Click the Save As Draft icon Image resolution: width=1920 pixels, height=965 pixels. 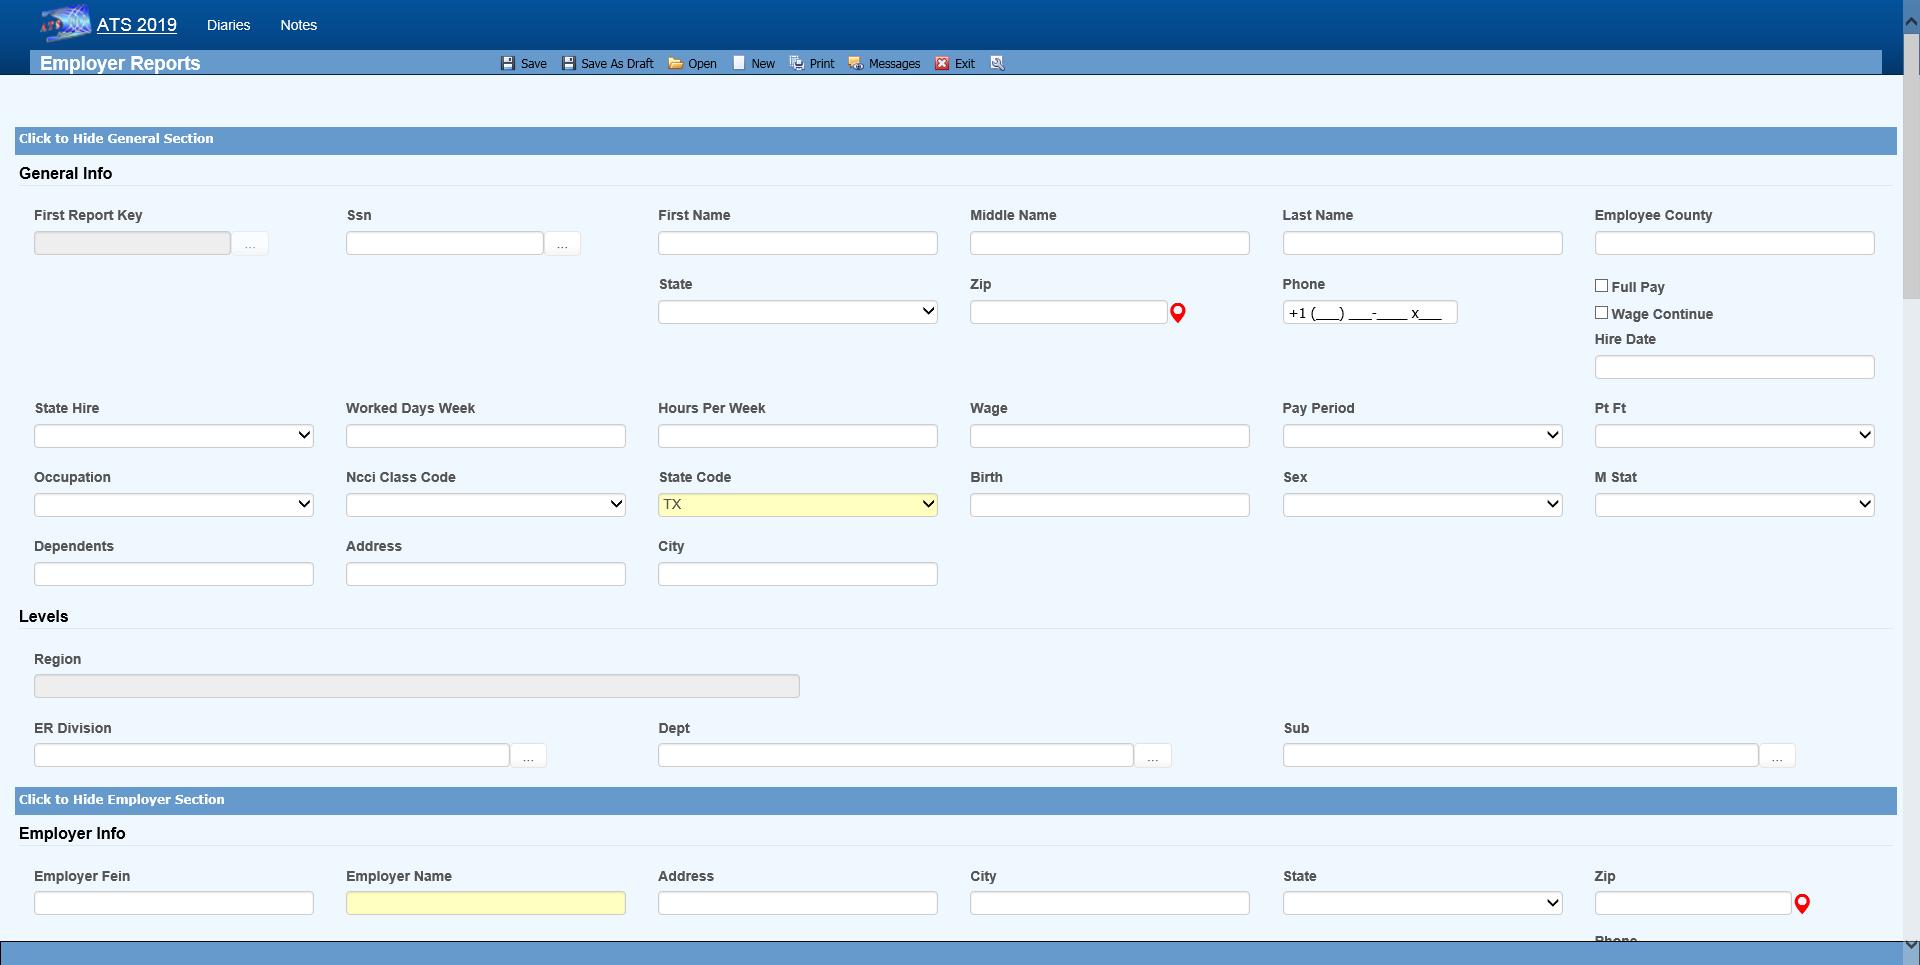click(x=568, y=63)
